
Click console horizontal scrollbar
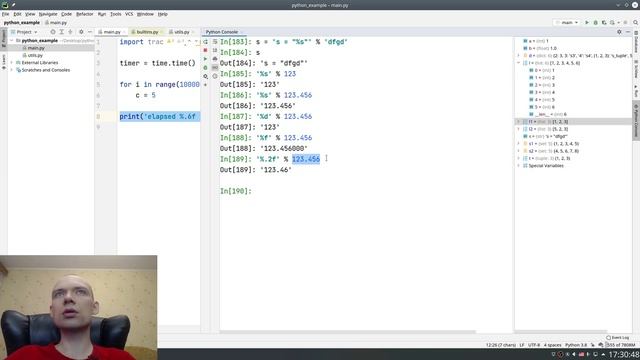pos(348,332)
